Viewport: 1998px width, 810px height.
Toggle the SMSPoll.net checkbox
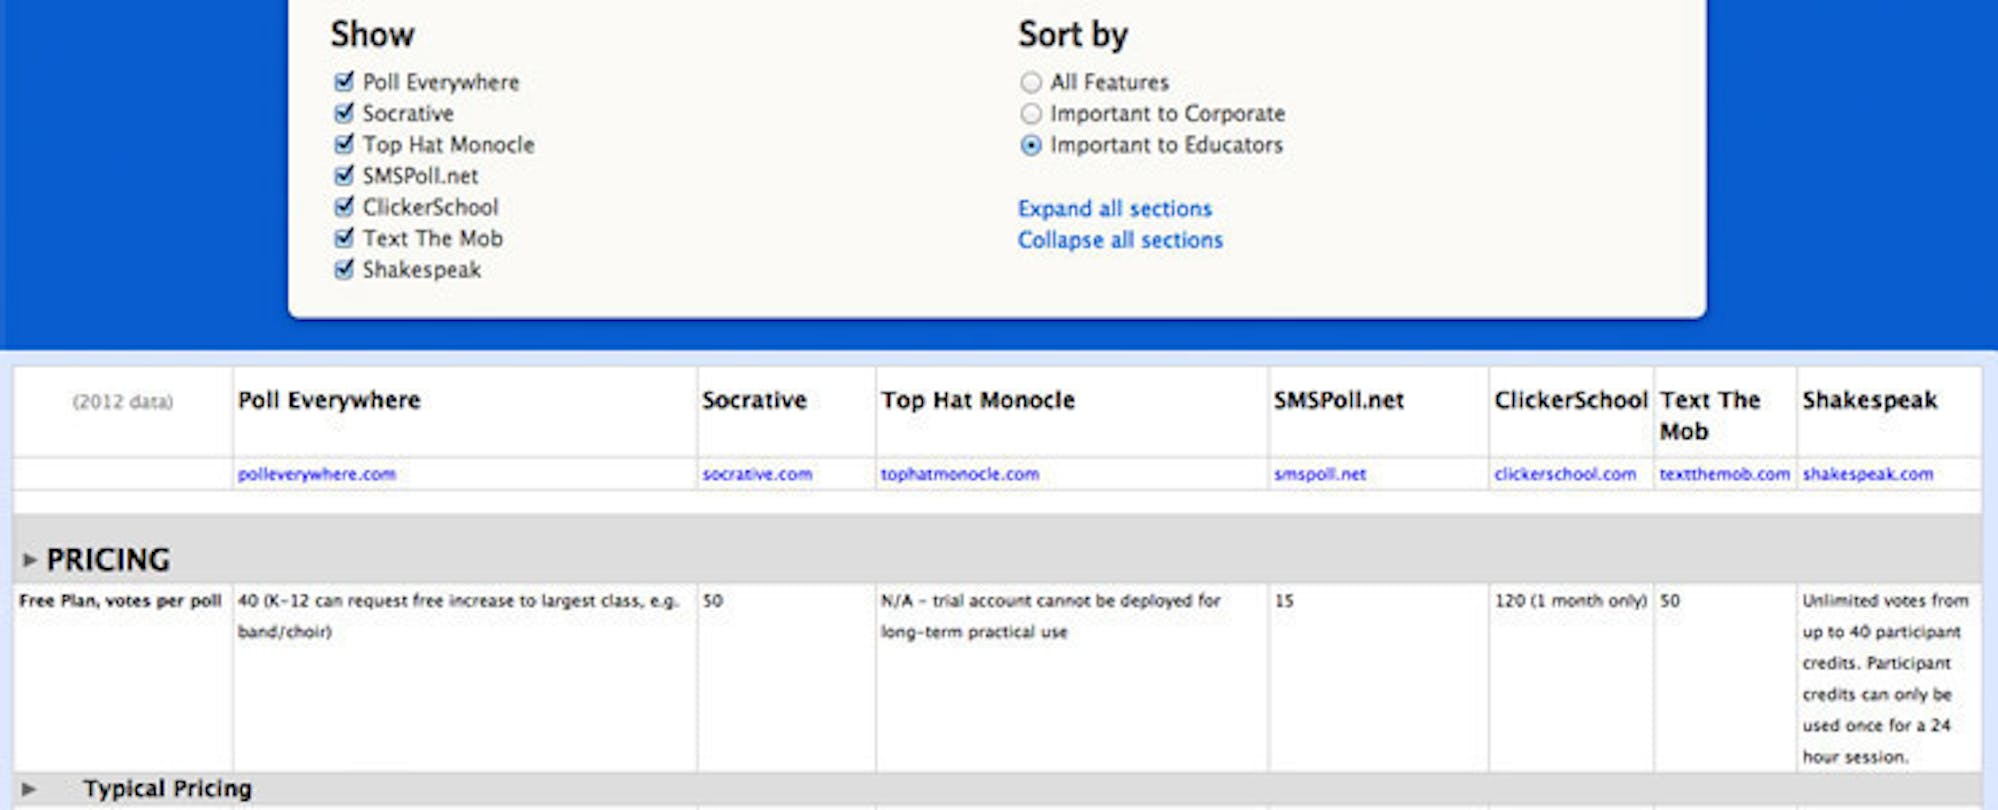point(344,175)
